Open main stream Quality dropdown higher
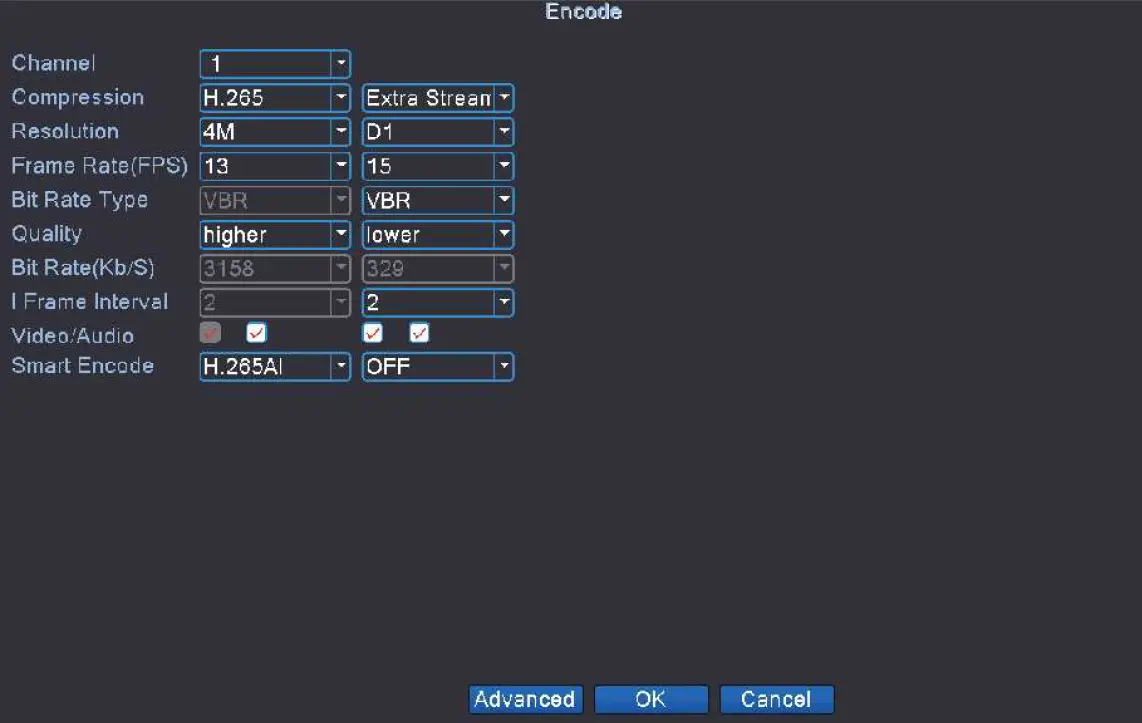 pyautogui.click(x=275, y=234)
